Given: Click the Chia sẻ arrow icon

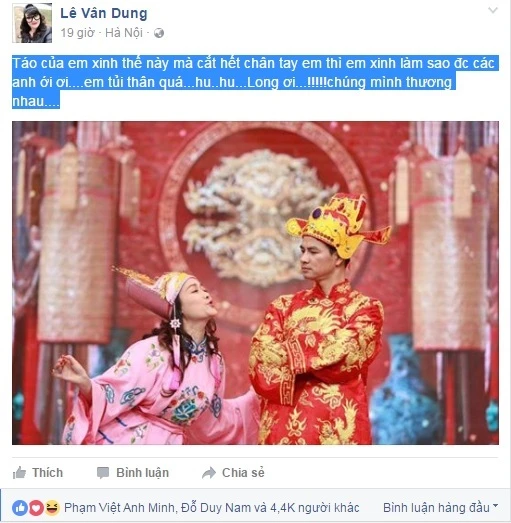Looking at the screenshot, I should pyautogui.click(x=209, y=473).
